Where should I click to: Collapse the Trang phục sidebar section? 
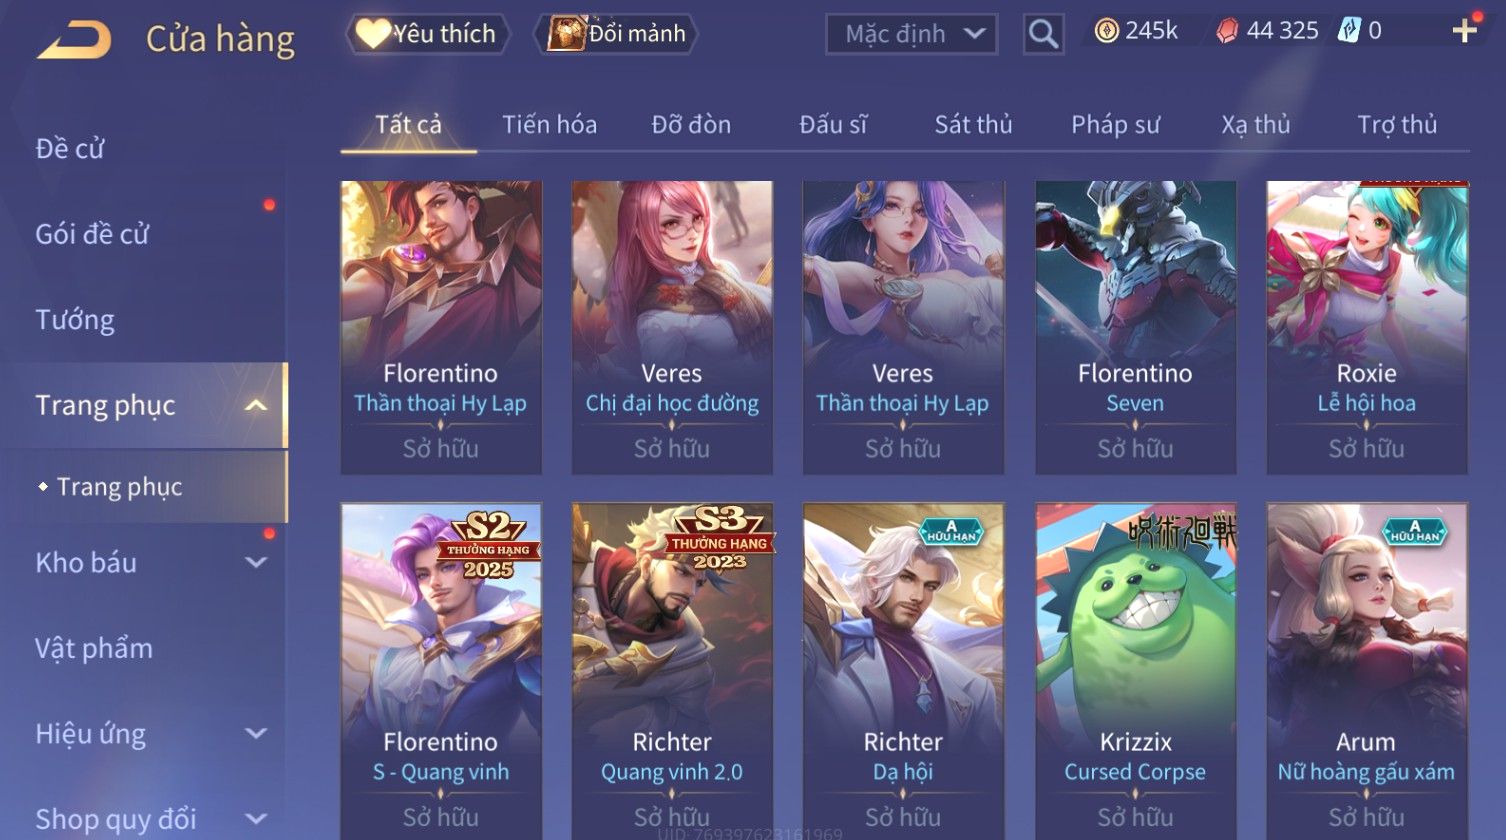tap(256, 405)
